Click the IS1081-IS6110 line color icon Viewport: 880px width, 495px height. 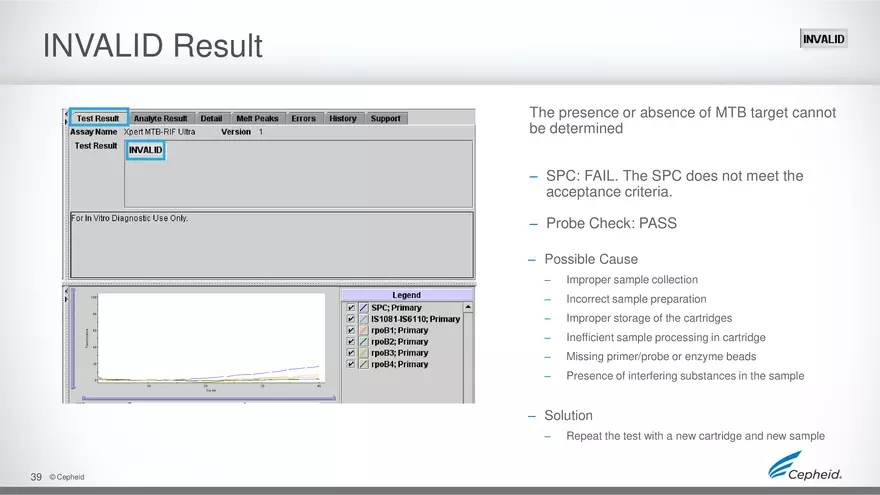tap(364, 319)
